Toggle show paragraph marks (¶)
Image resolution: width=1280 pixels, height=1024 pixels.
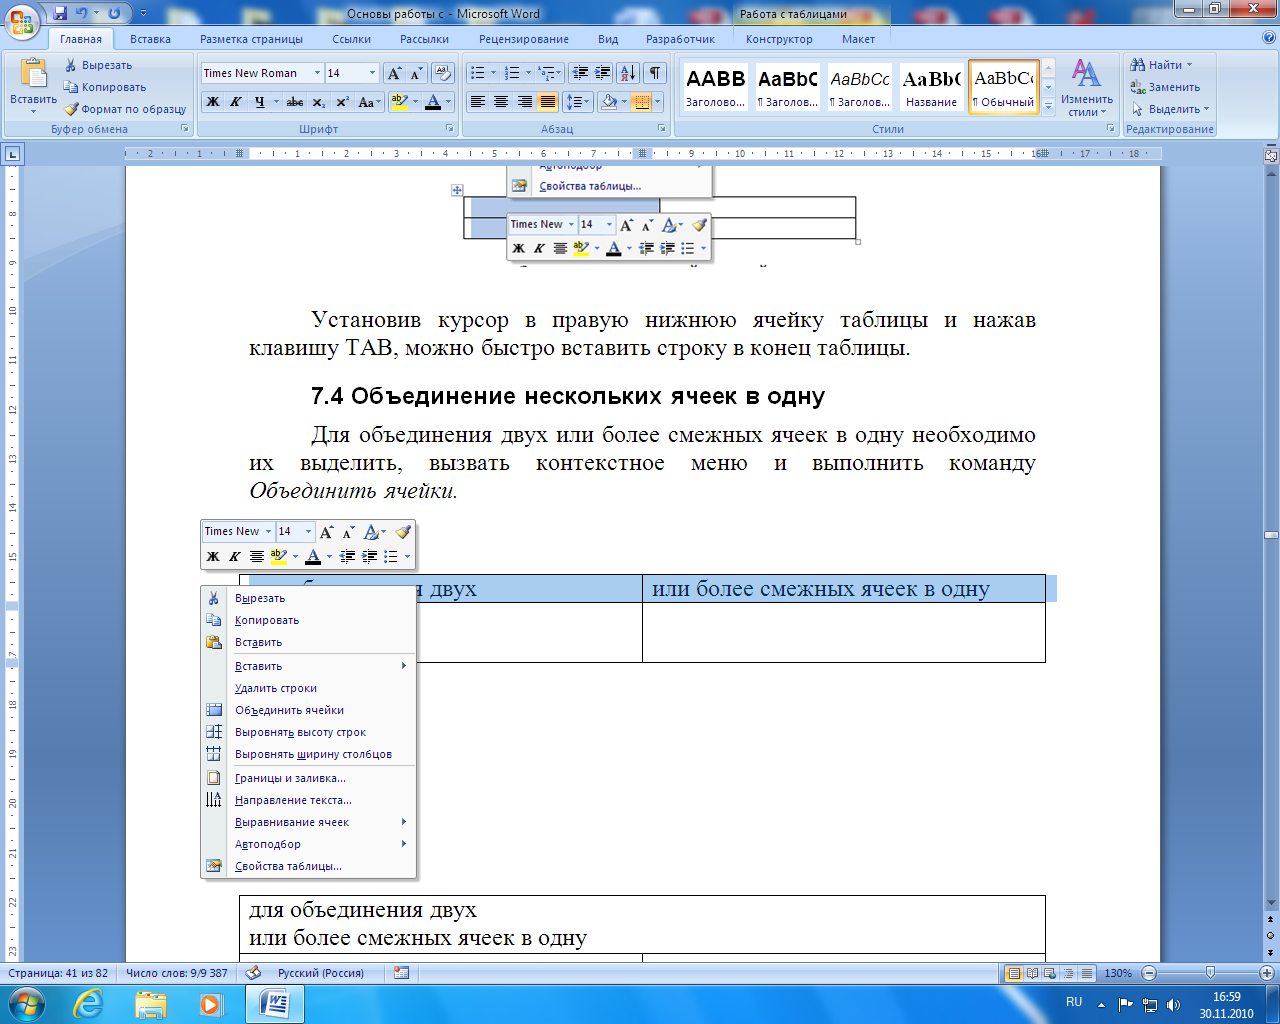655,73
